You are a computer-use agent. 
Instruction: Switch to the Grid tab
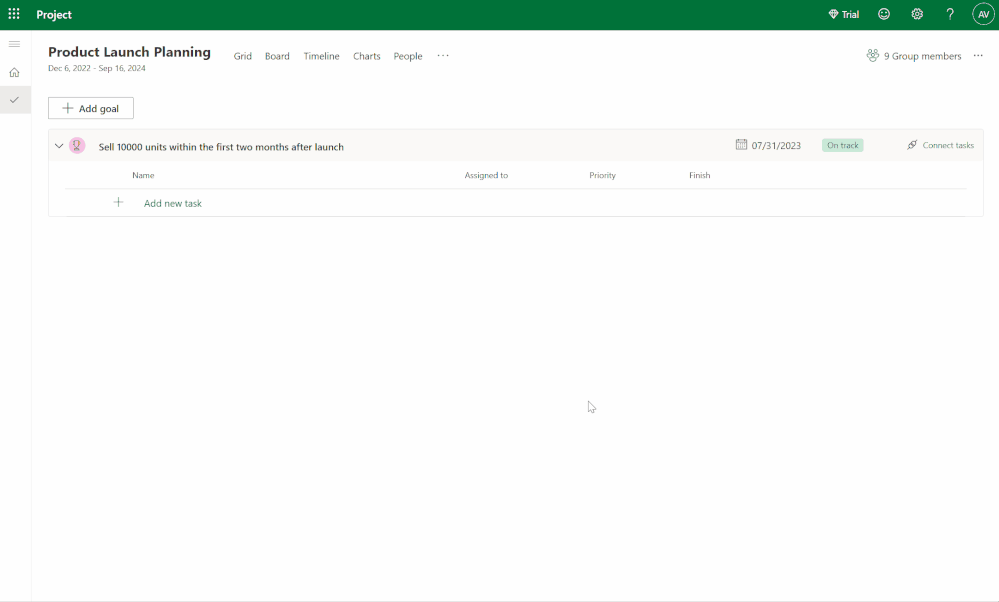[x=243, y=56]
